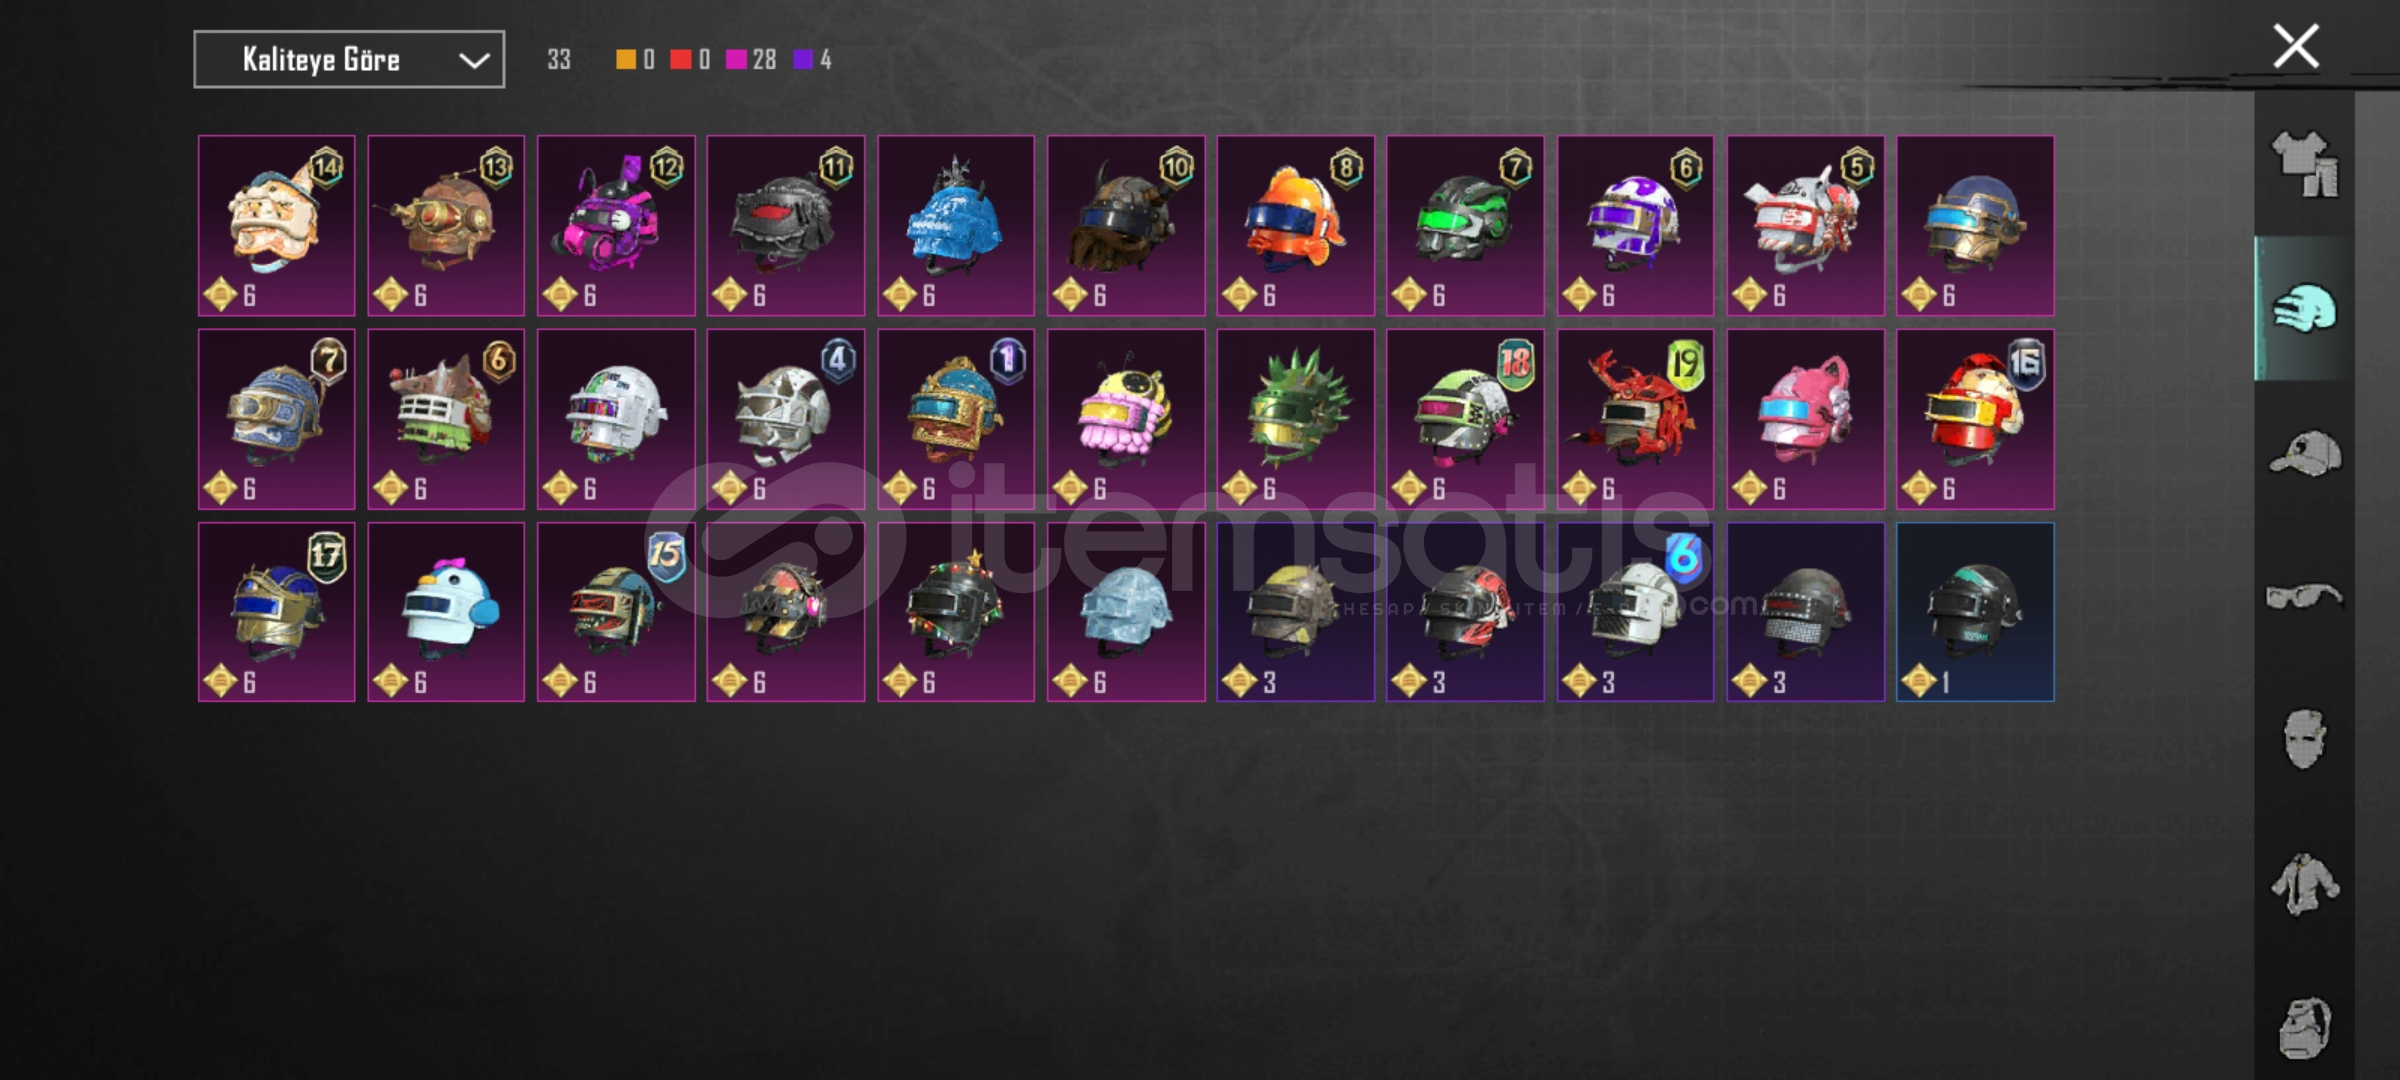Select the yellow bee helmet skin
This screenshot has height=1080, width=2400.
1126,419
